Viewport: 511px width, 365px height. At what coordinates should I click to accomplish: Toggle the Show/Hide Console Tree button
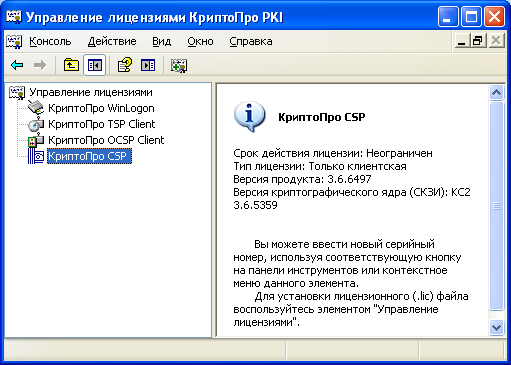(95, 65)
